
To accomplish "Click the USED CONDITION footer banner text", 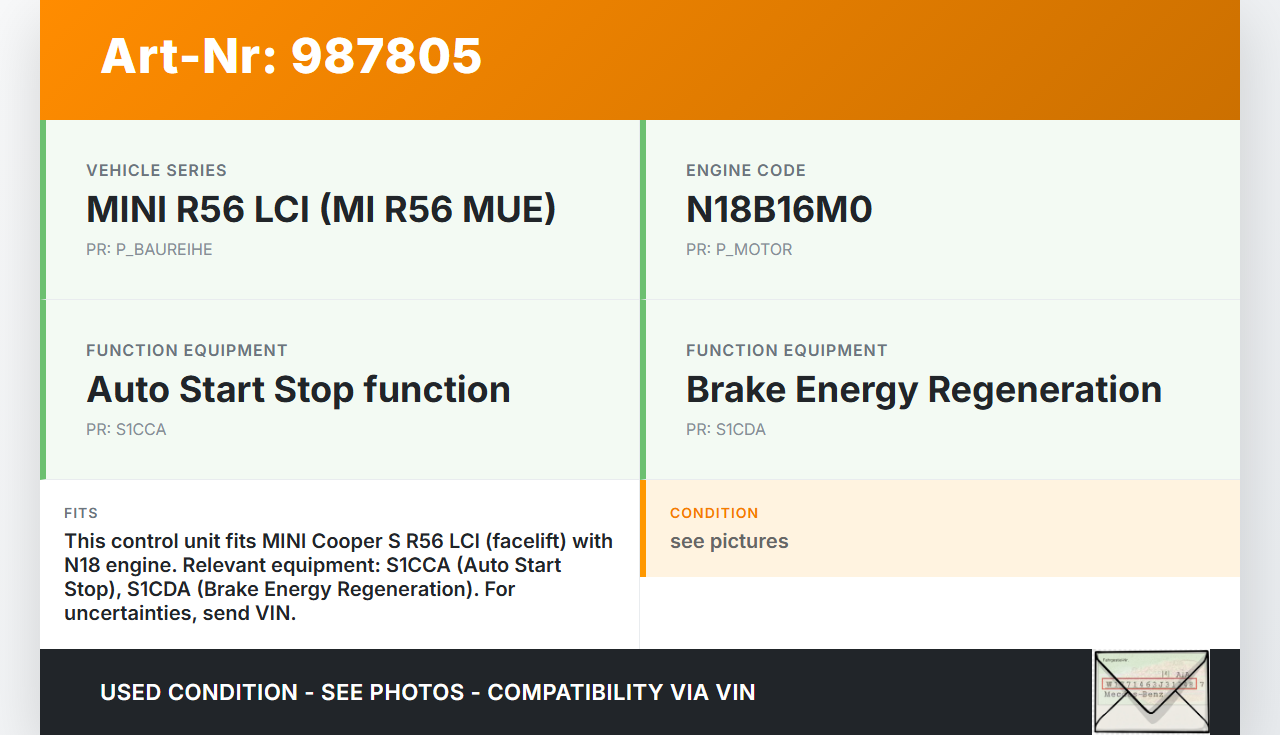I will (427, 692).
